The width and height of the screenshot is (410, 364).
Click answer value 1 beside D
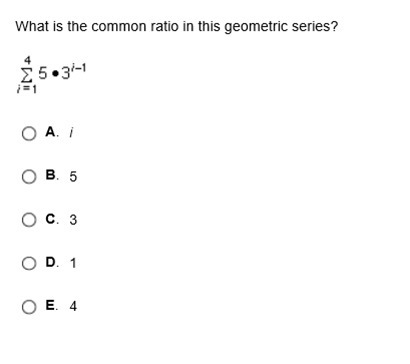[73, 263]
